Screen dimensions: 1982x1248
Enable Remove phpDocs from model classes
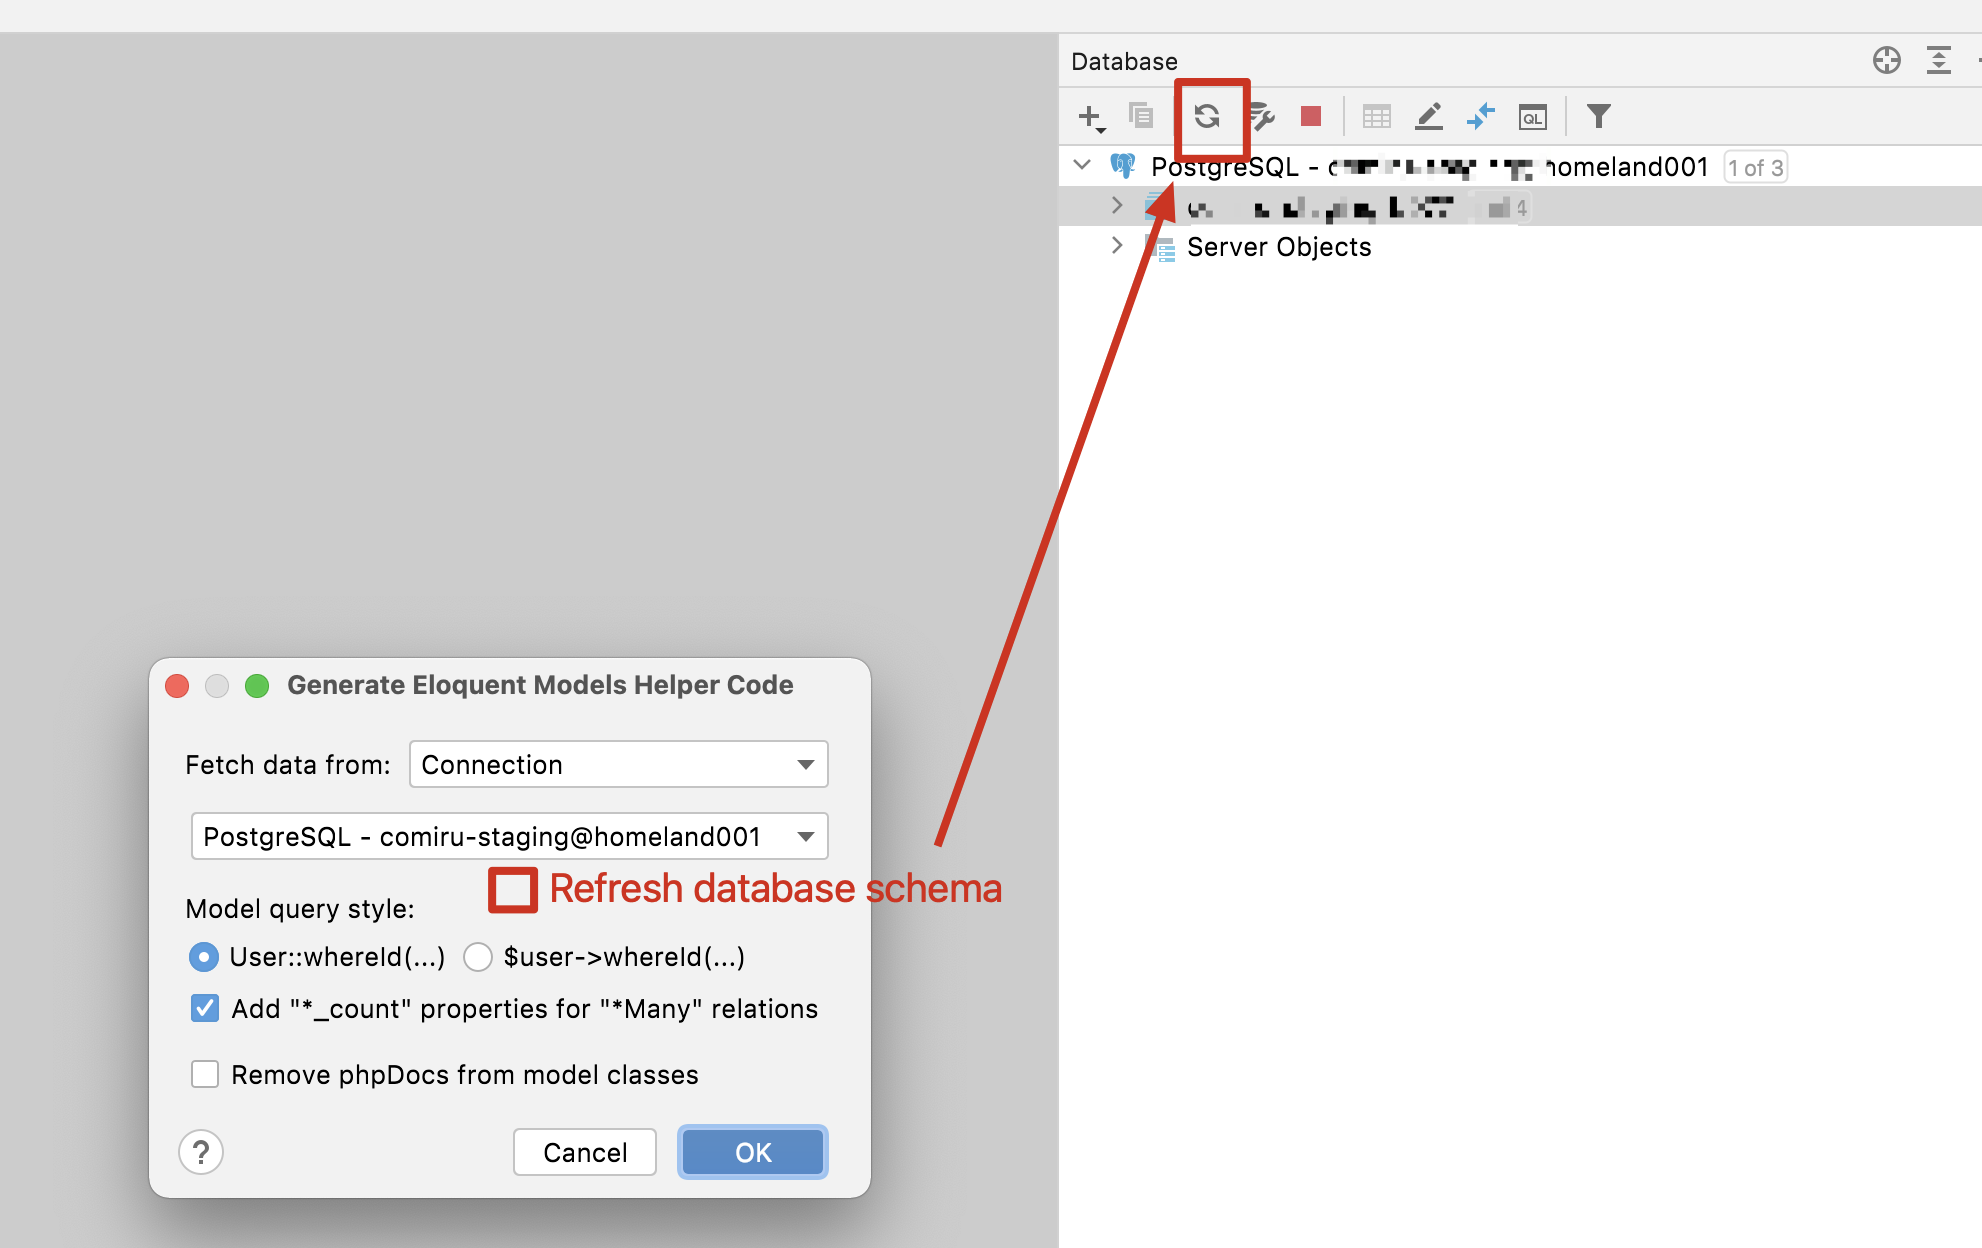204,1073
